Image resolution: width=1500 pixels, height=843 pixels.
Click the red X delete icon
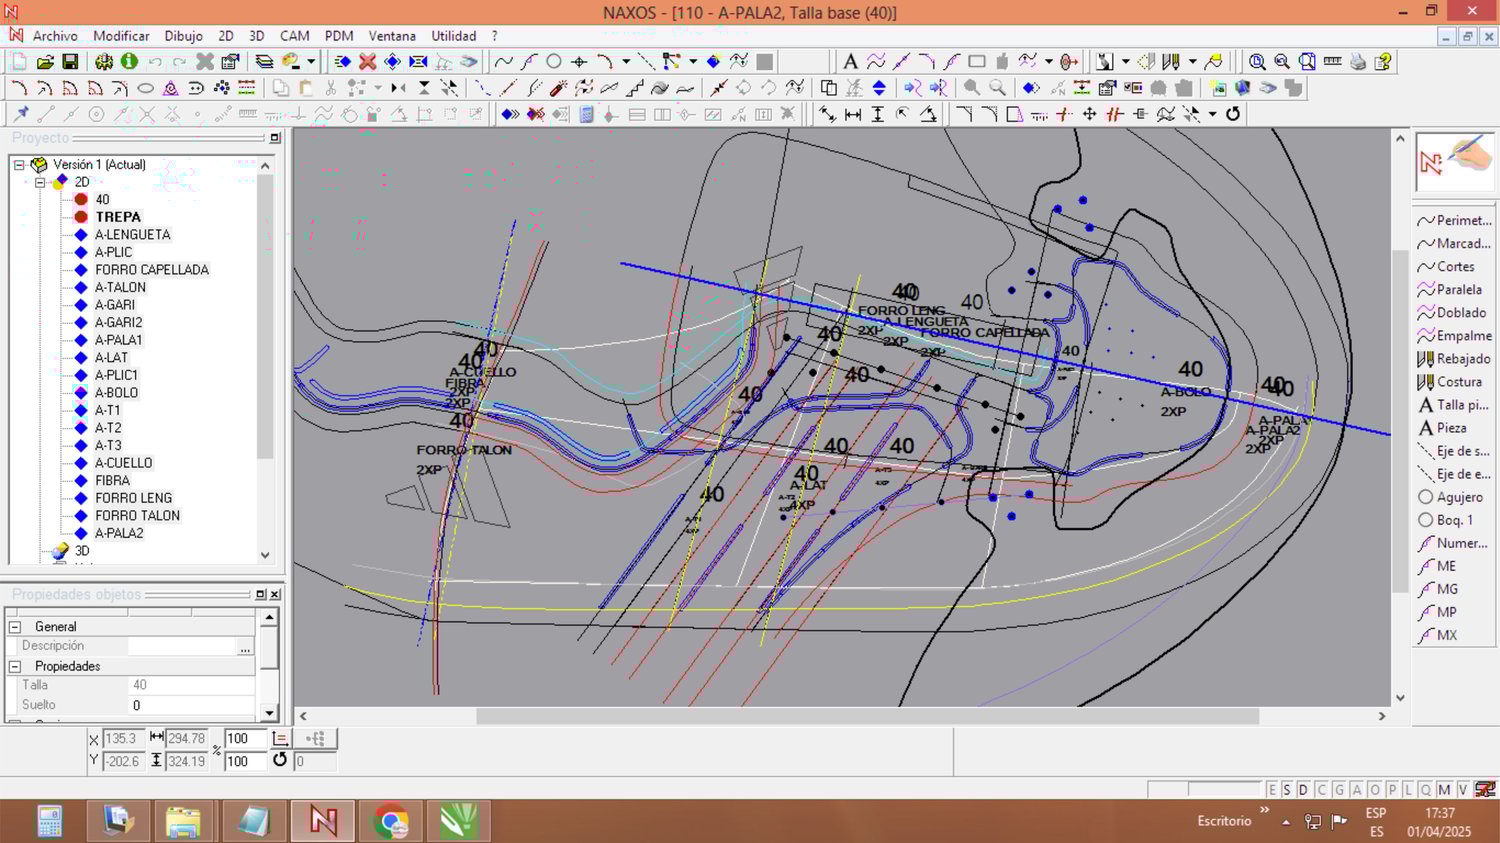367,62
